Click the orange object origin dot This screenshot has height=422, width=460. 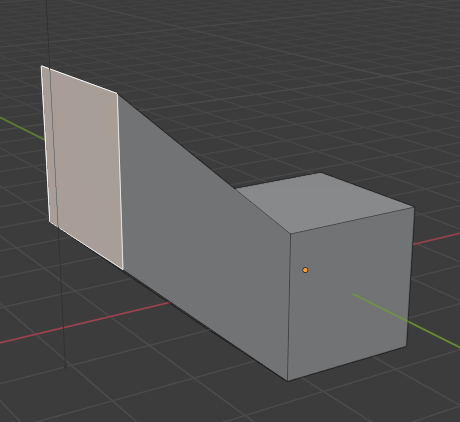point(305,270)
